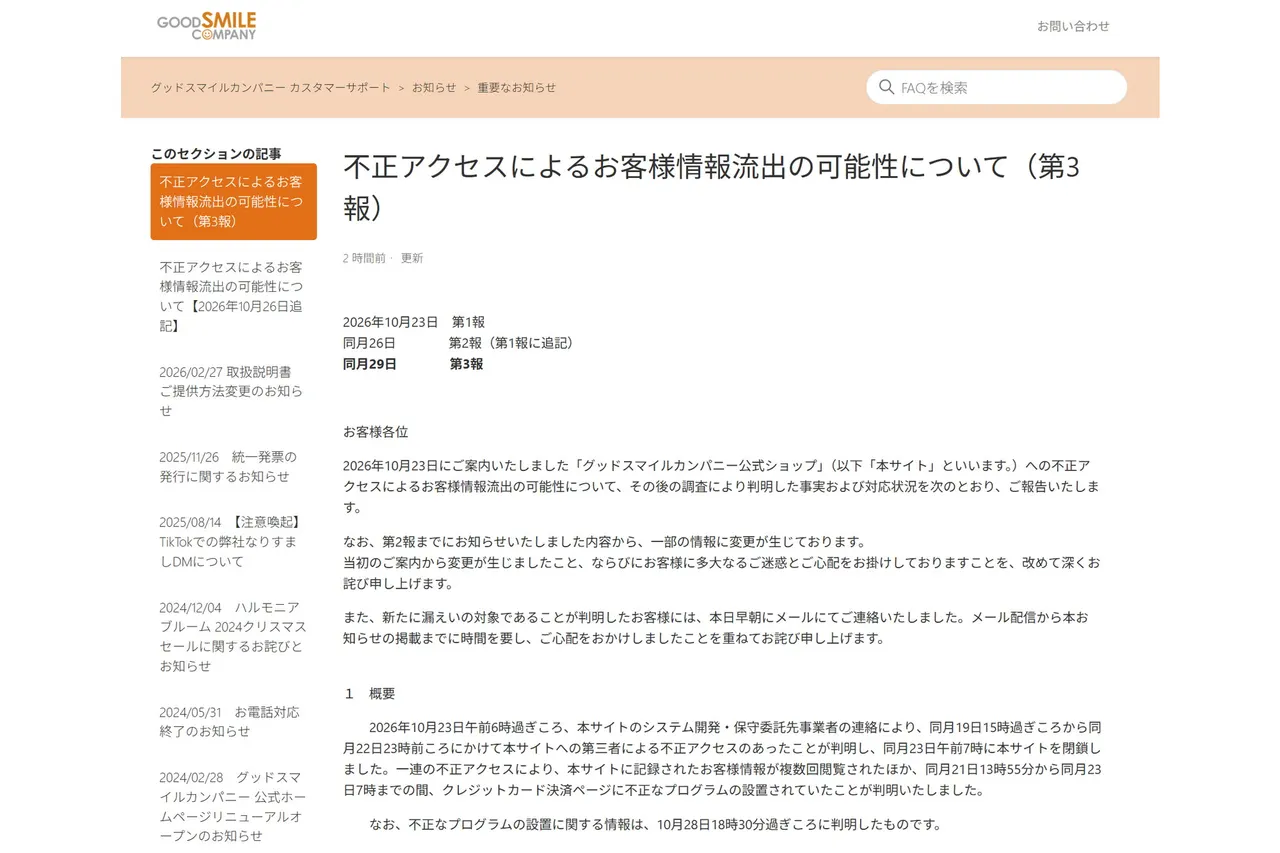Open the ハルモニアブルーム 2024クリスマスセール notice

234,636
